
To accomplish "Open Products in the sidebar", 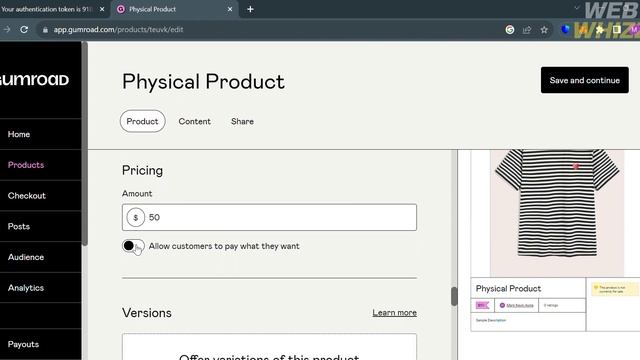I will point(26,165).
